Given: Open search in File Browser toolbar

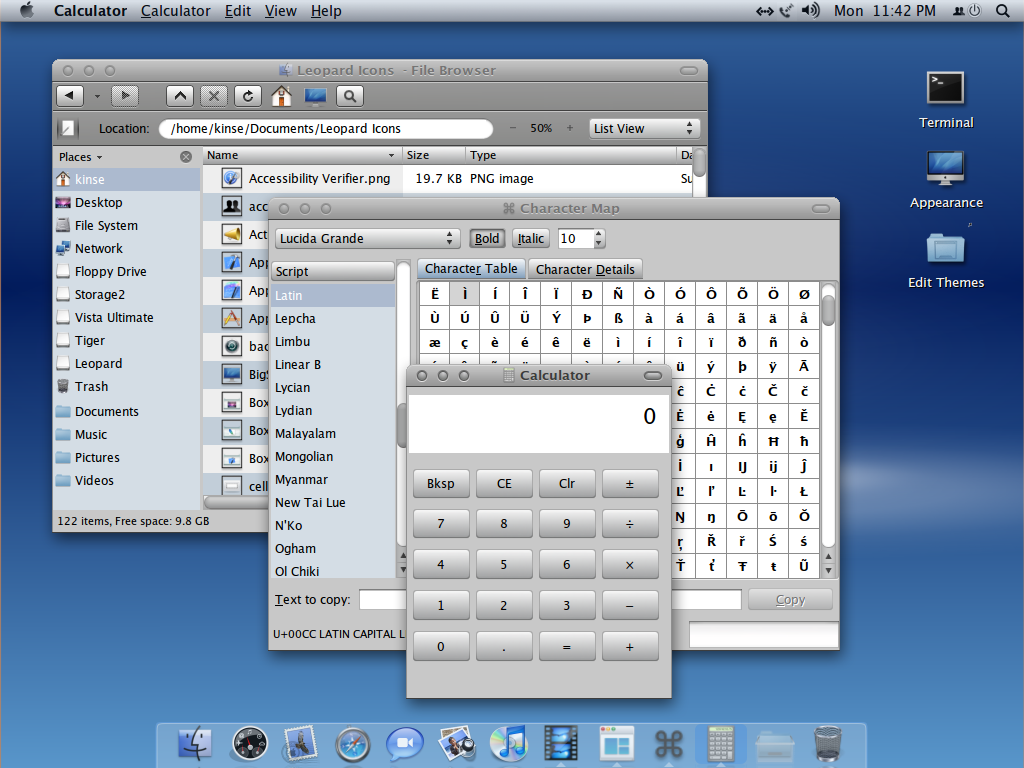Looking at the screenshot, I should 350,96.
